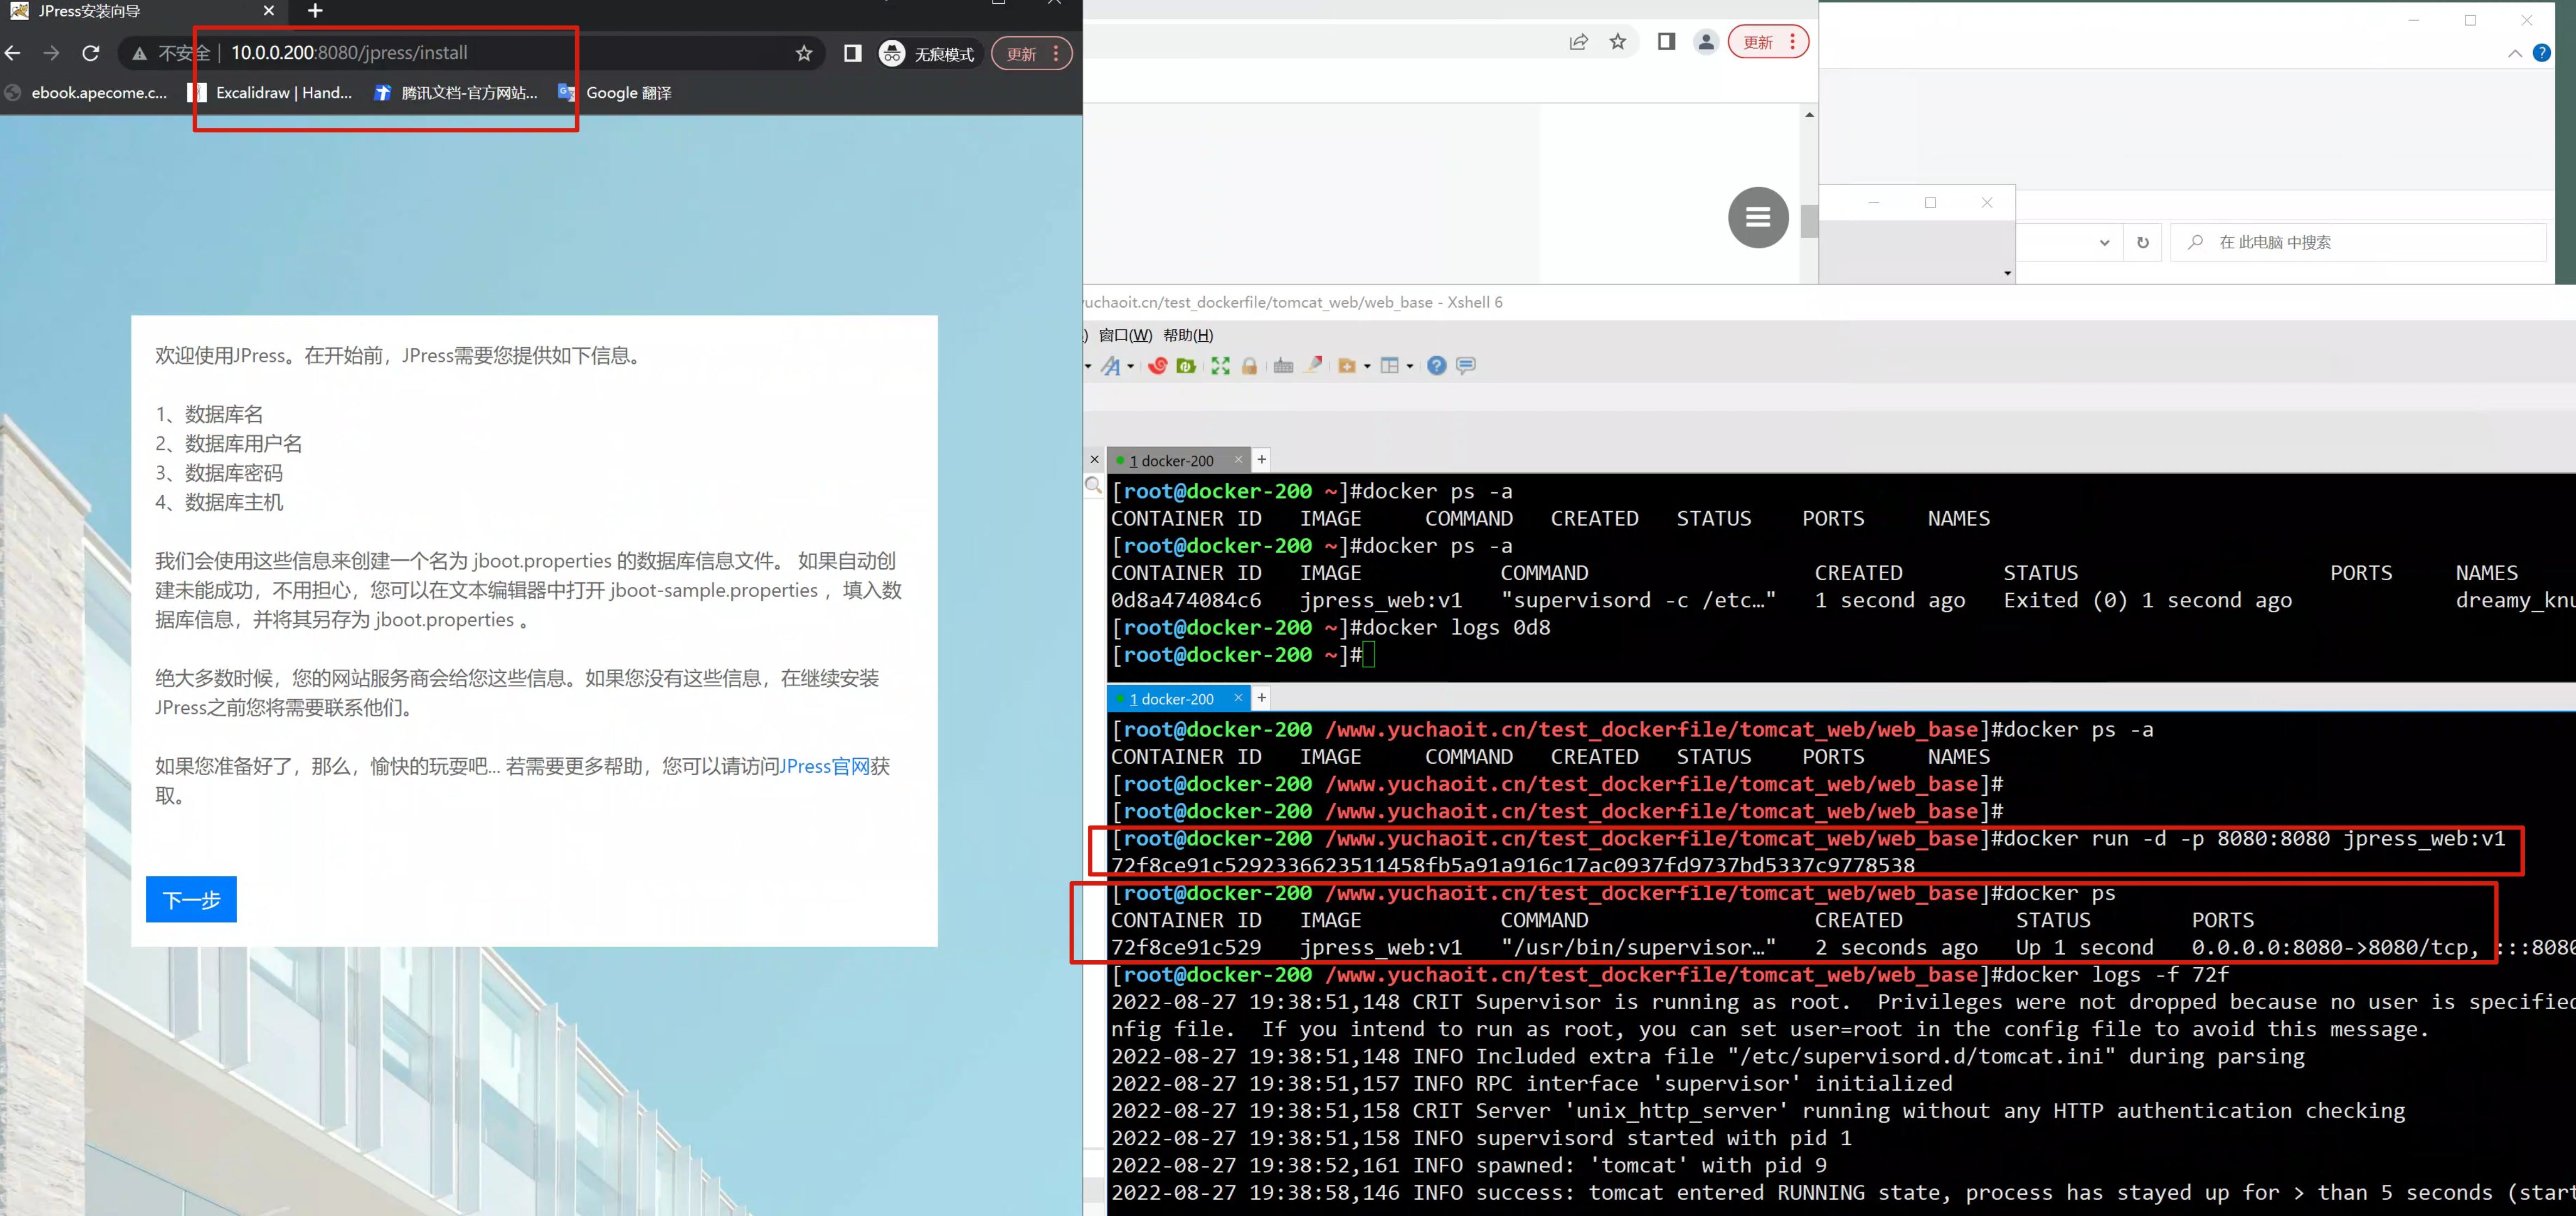Bookmark the JPress page with star icon
Viewport: 2576px width, 1216px height.
point(804,54)
